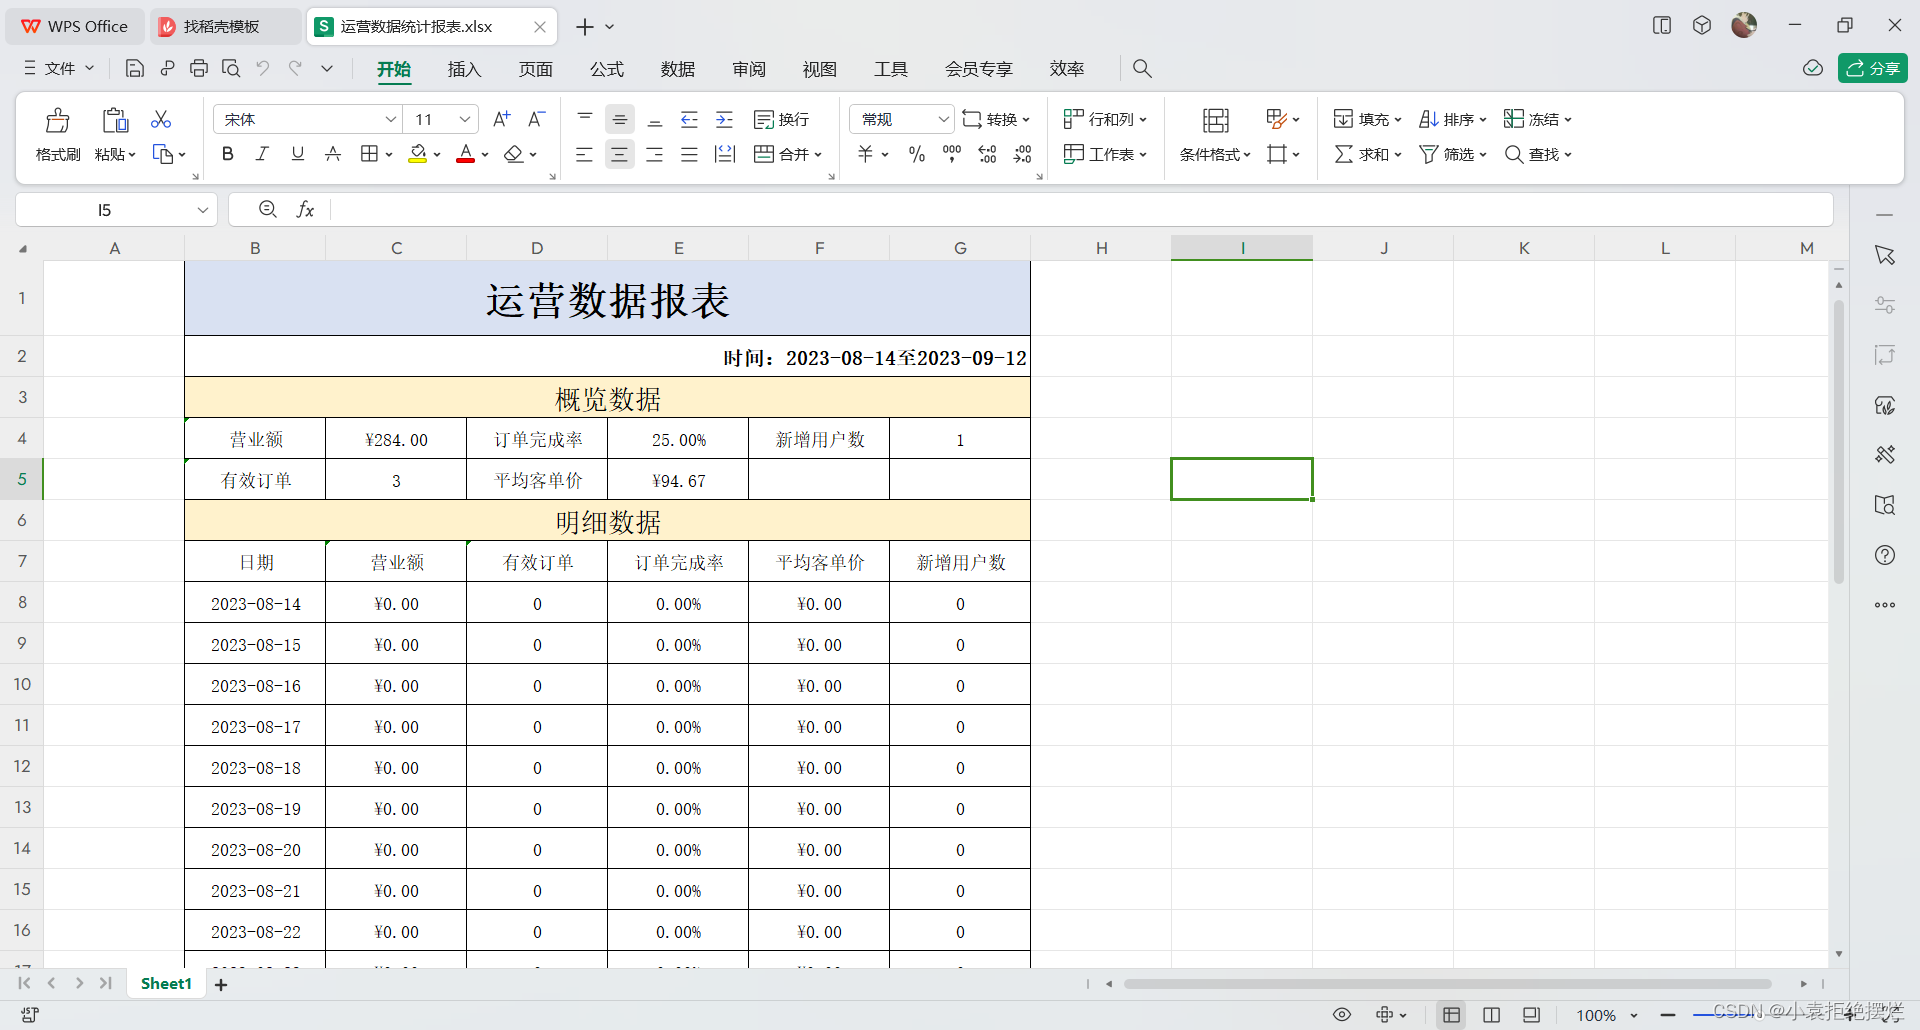Image resolution: width=1920 pixels, height=1030 pixels.
Task: Click the Decrease Indent icon
Action: (x=689, y=119)
